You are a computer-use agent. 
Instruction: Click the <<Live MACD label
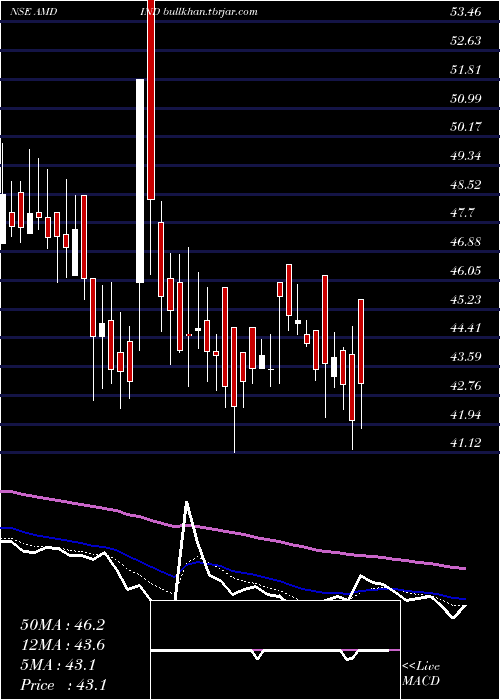(x=421, y=674)
